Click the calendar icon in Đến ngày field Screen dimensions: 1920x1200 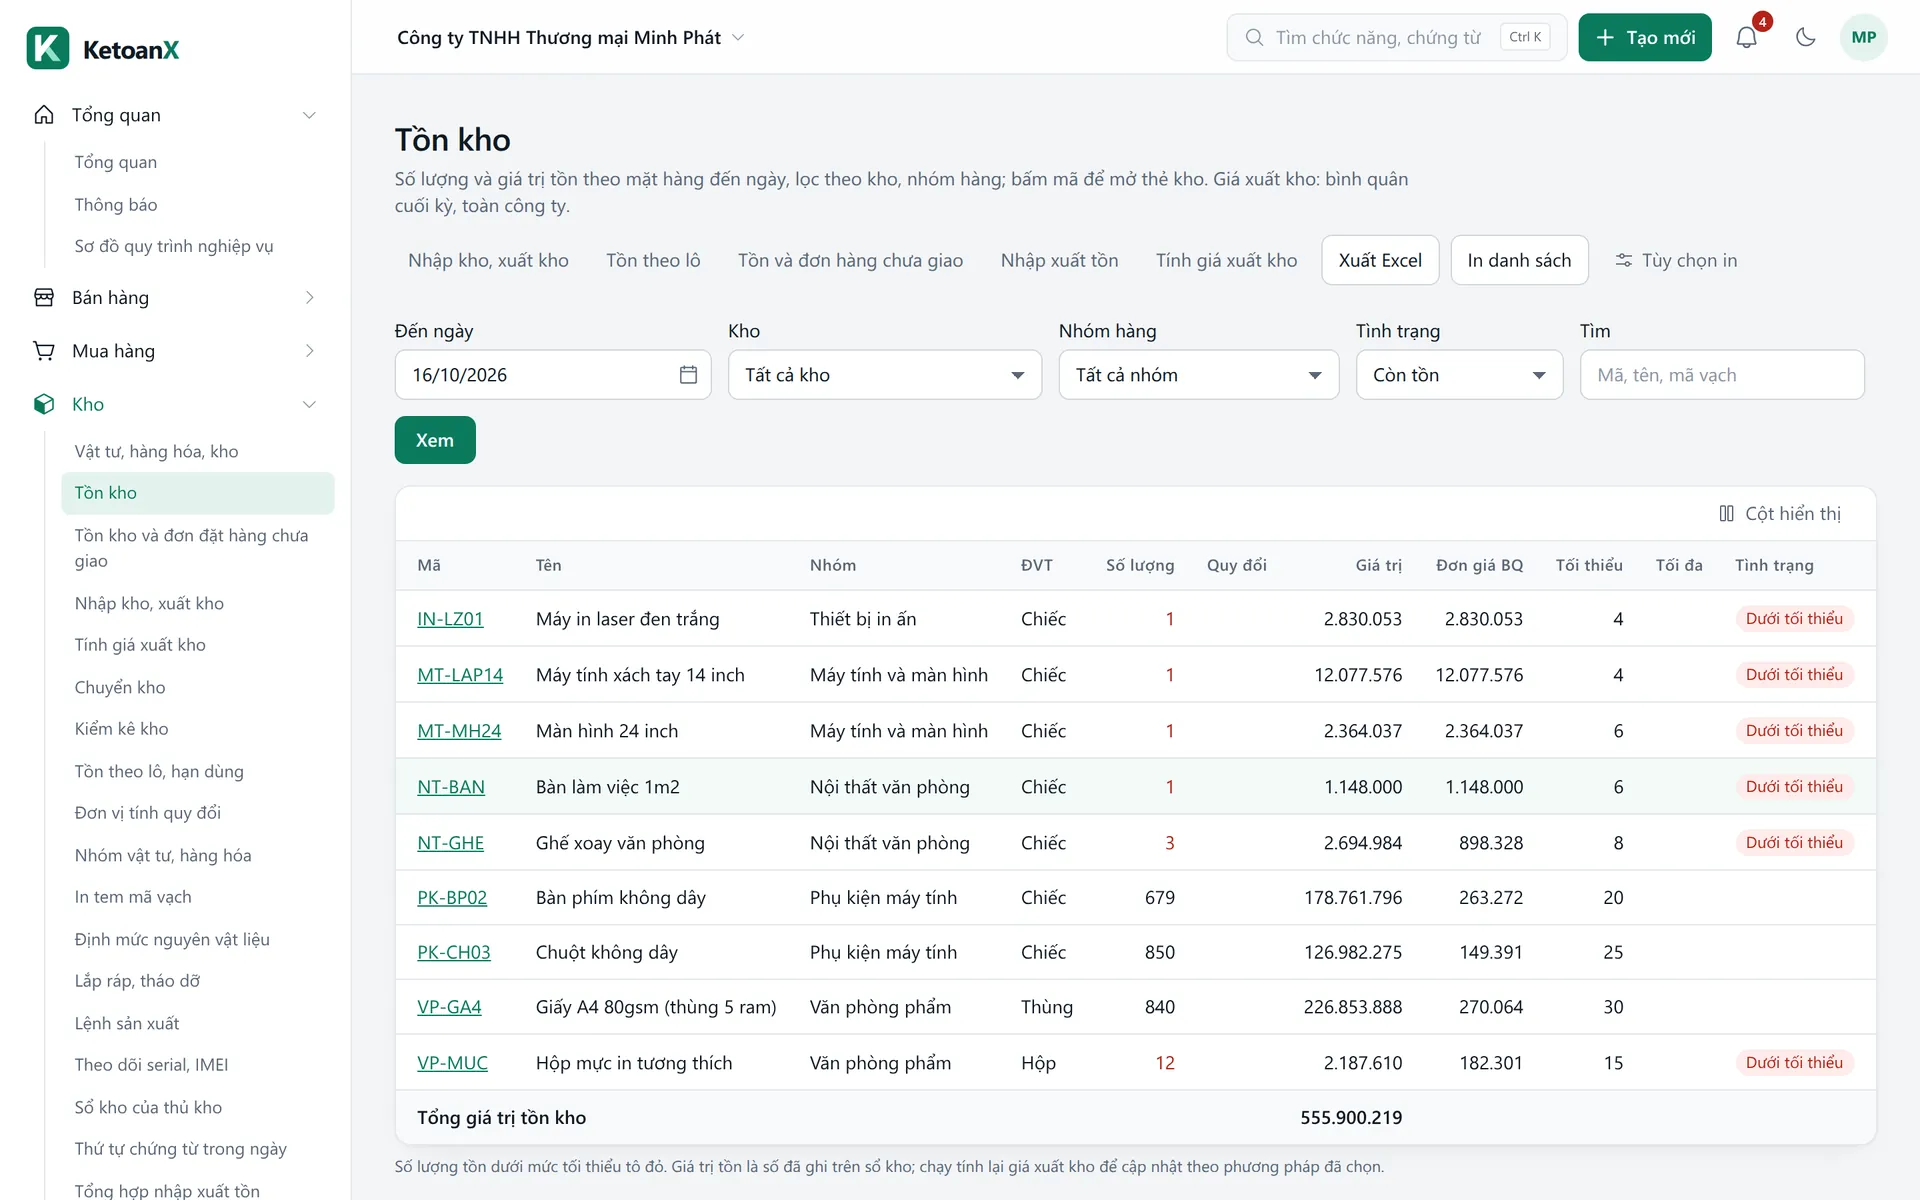(688, 375)
